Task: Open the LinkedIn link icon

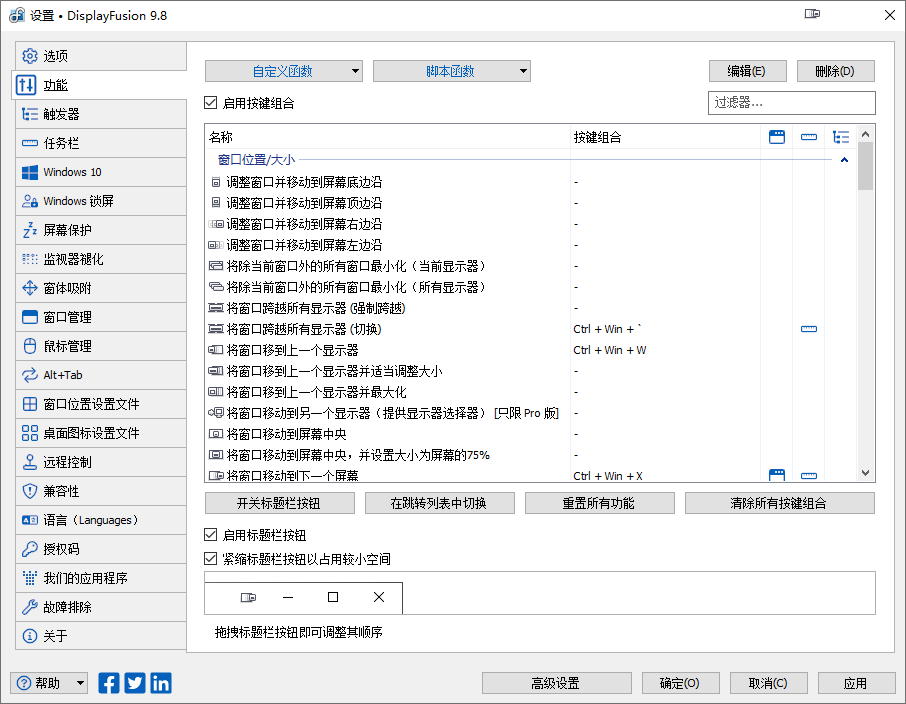Action: [x=161, y=683]
